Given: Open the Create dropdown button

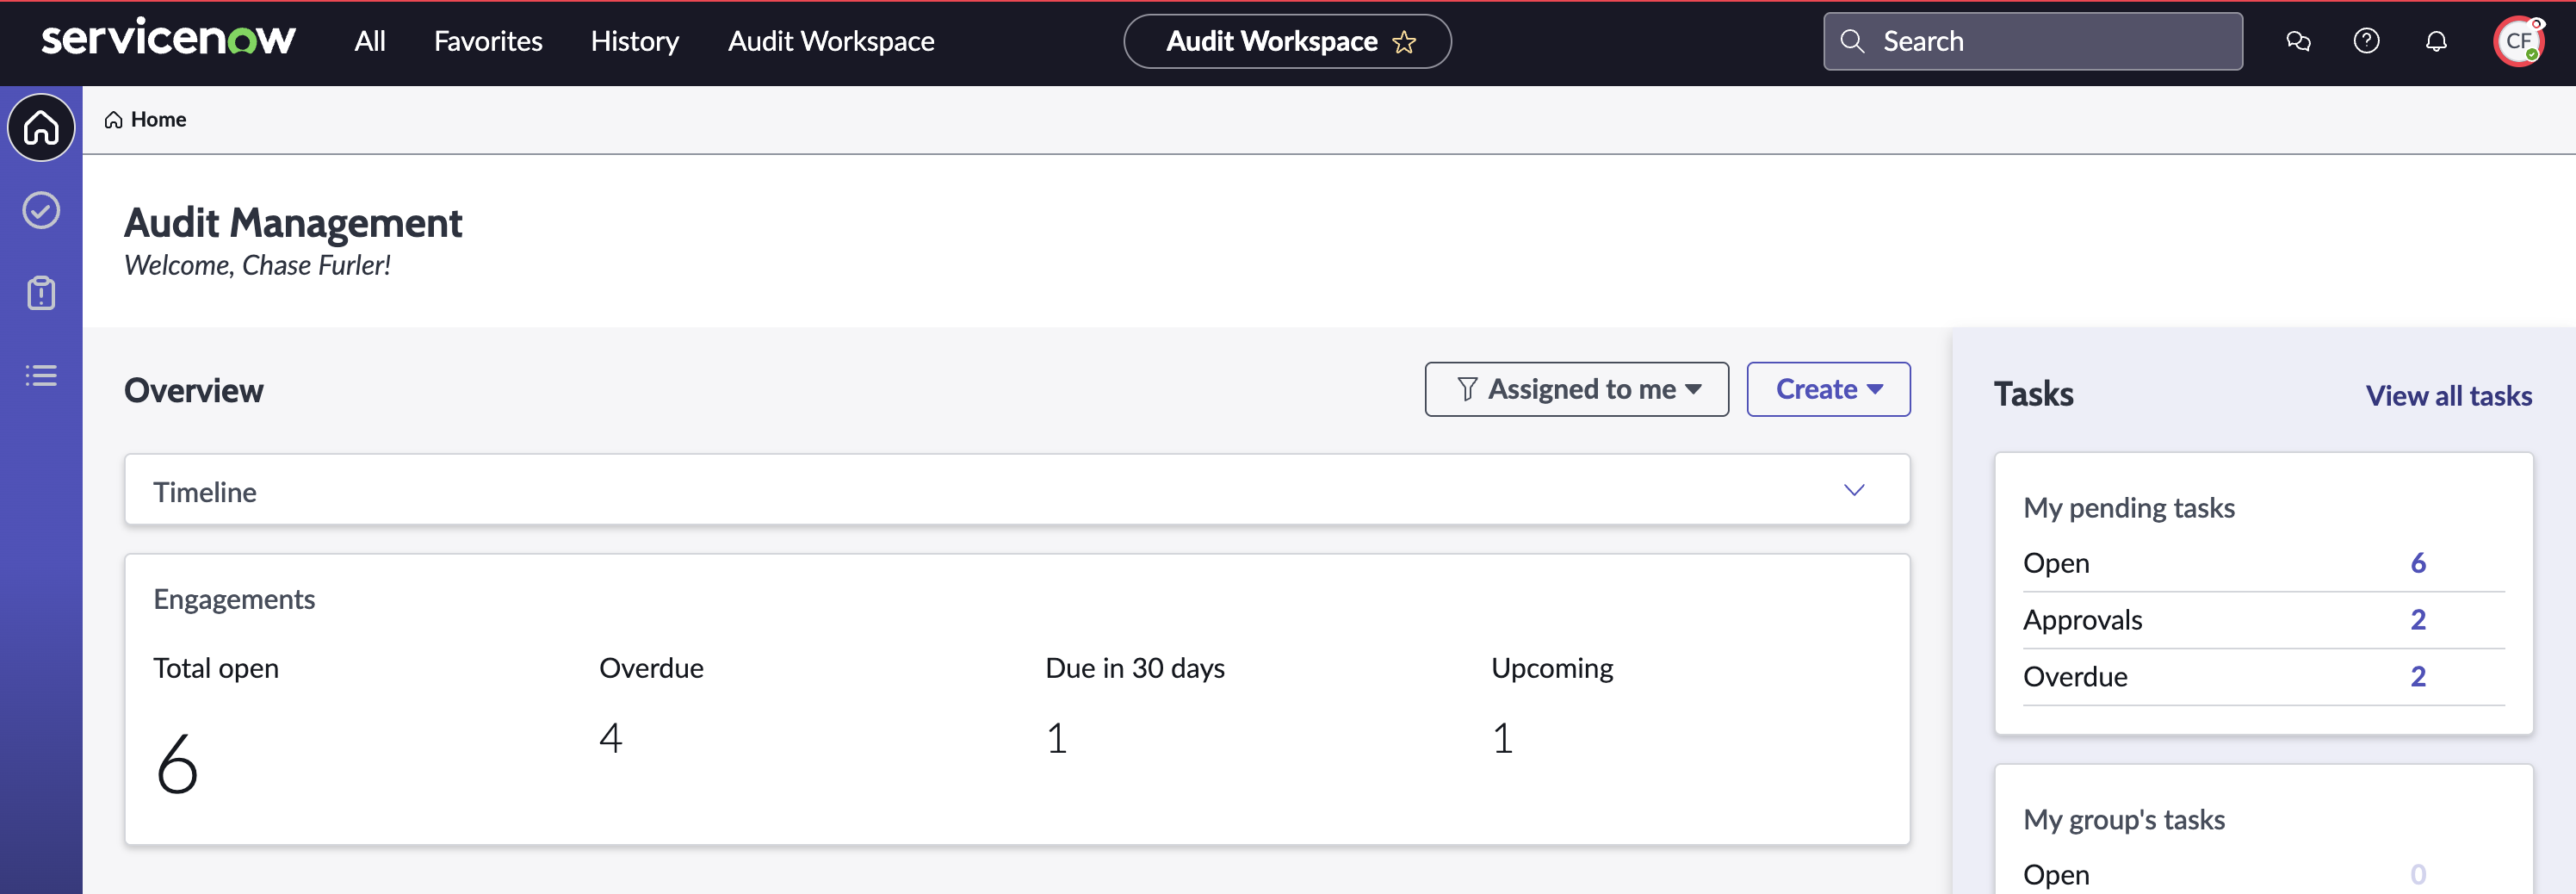Looking at the screenshot, I should [1828, 389].
